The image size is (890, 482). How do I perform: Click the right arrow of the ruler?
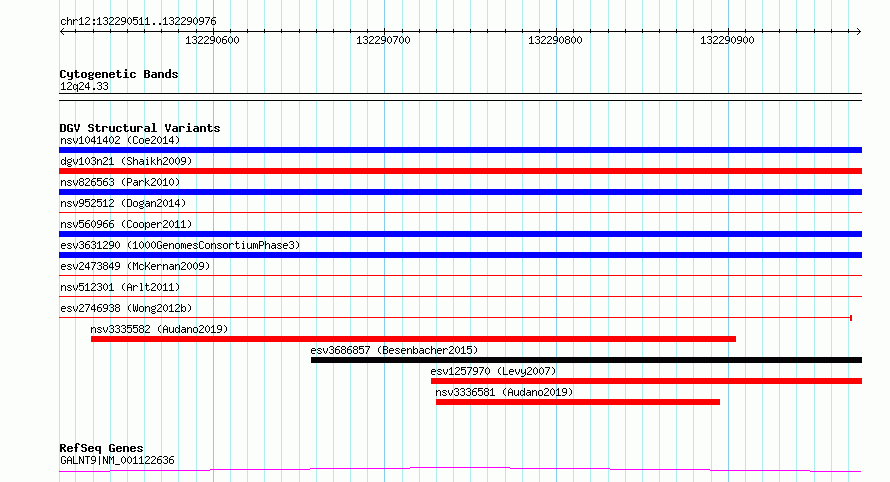point(858,31)
